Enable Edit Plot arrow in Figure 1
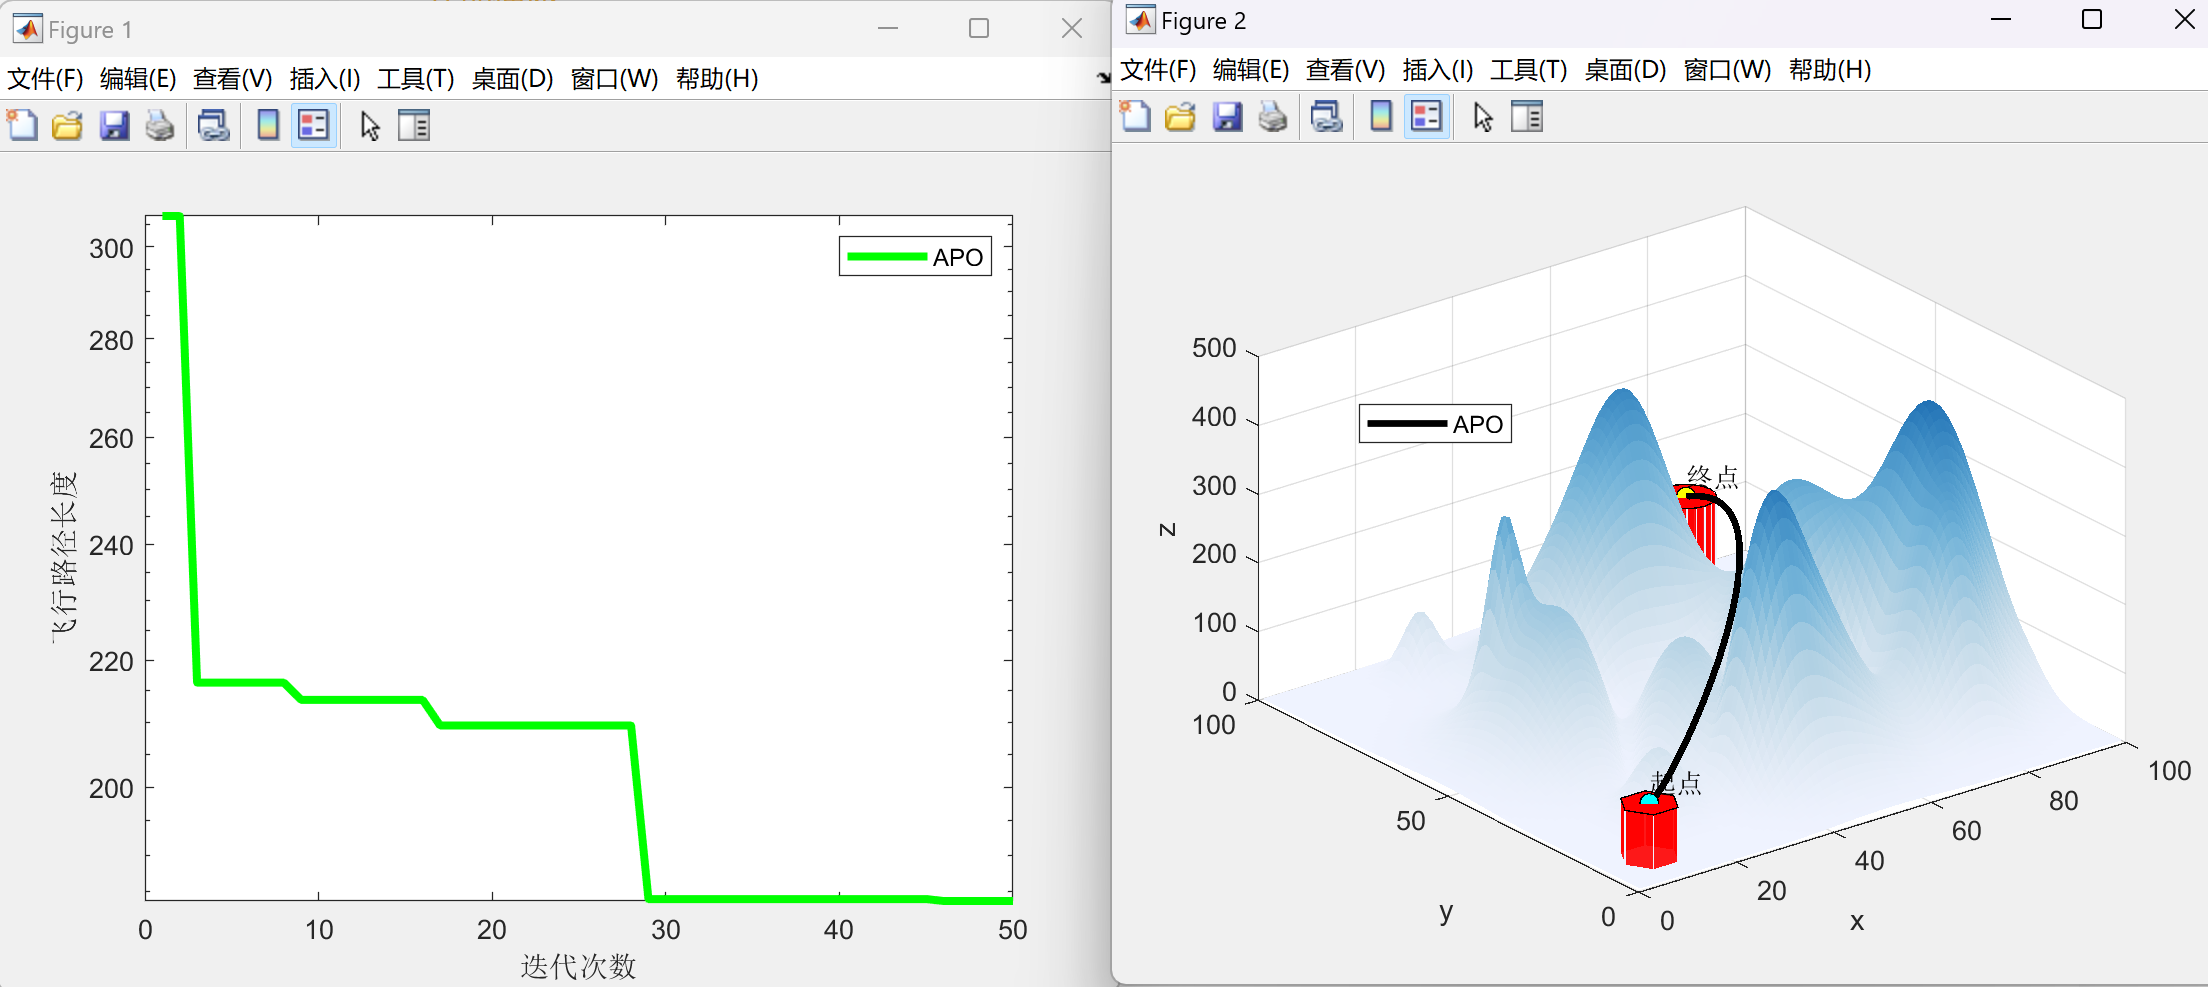This screenshot has width=2208, height=987. tap(370, 126)
